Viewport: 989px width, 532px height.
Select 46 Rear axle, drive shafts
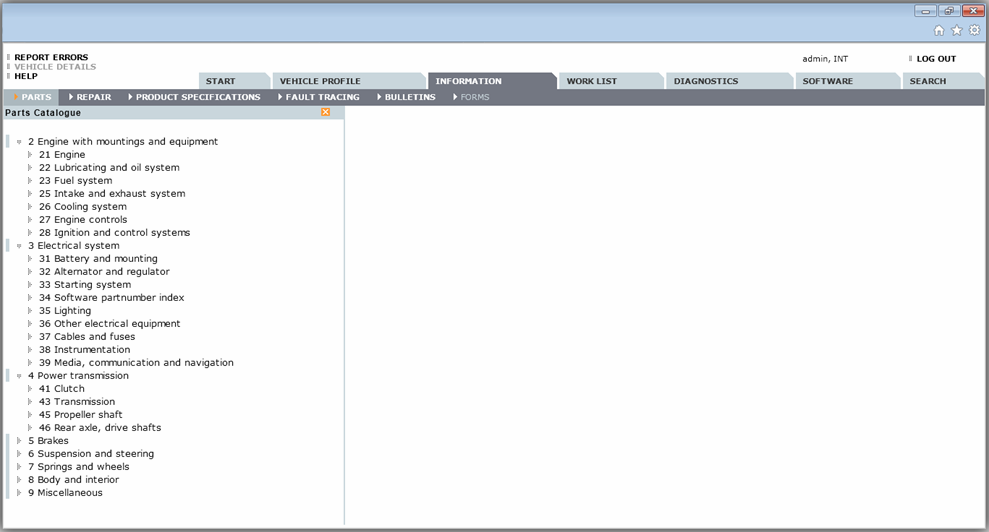(x=100, y=428)
